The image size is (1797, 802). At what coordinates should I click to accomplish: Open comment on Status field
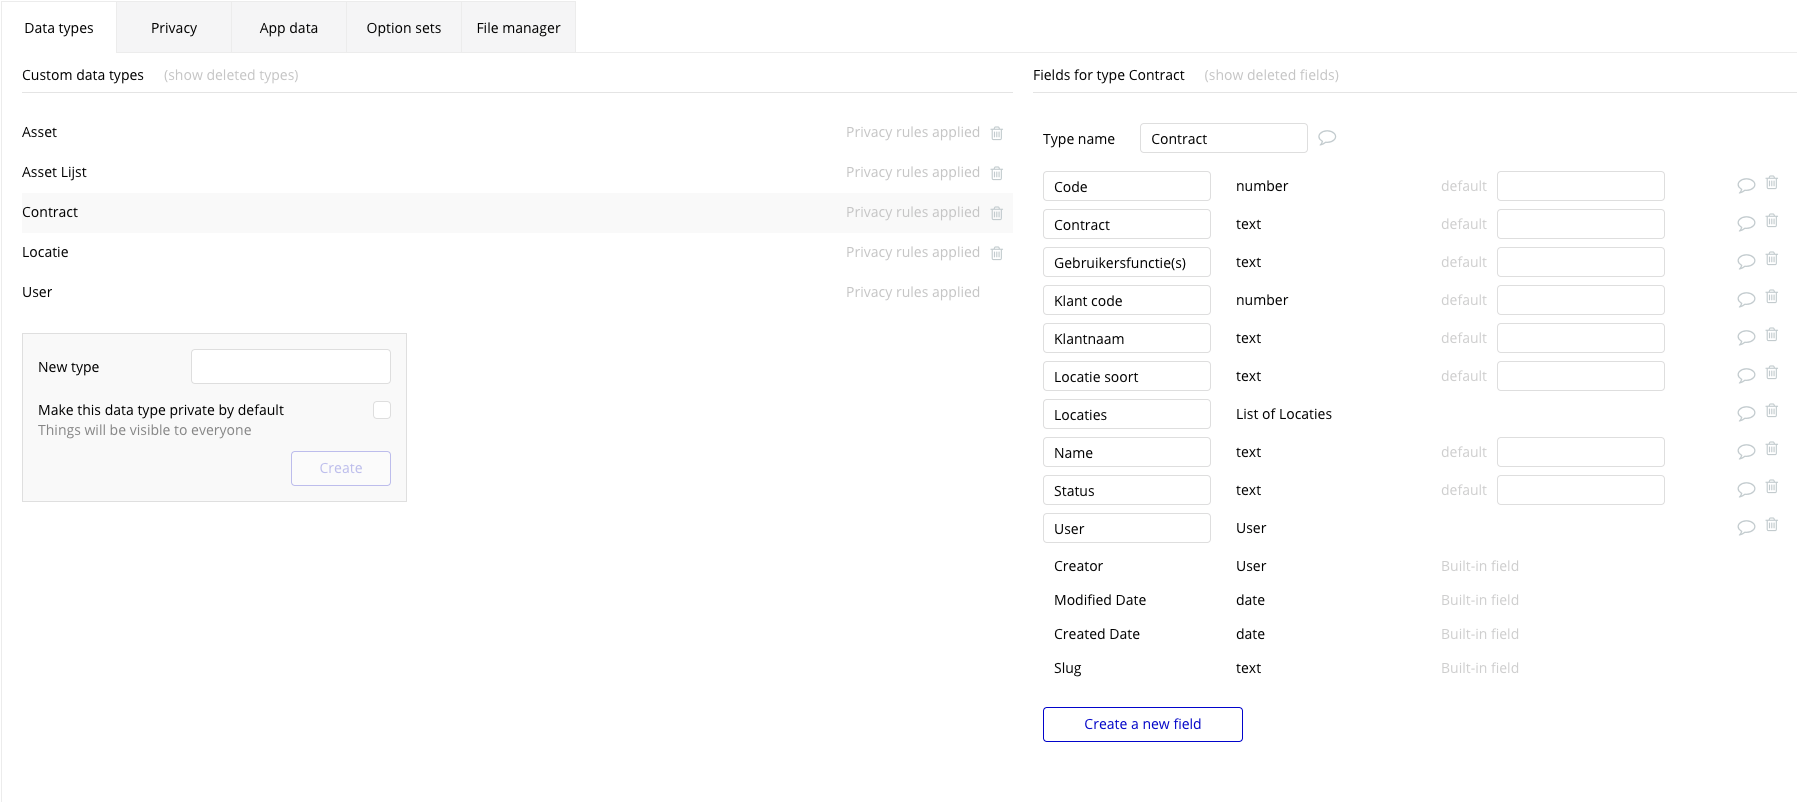coord(1746,489)
